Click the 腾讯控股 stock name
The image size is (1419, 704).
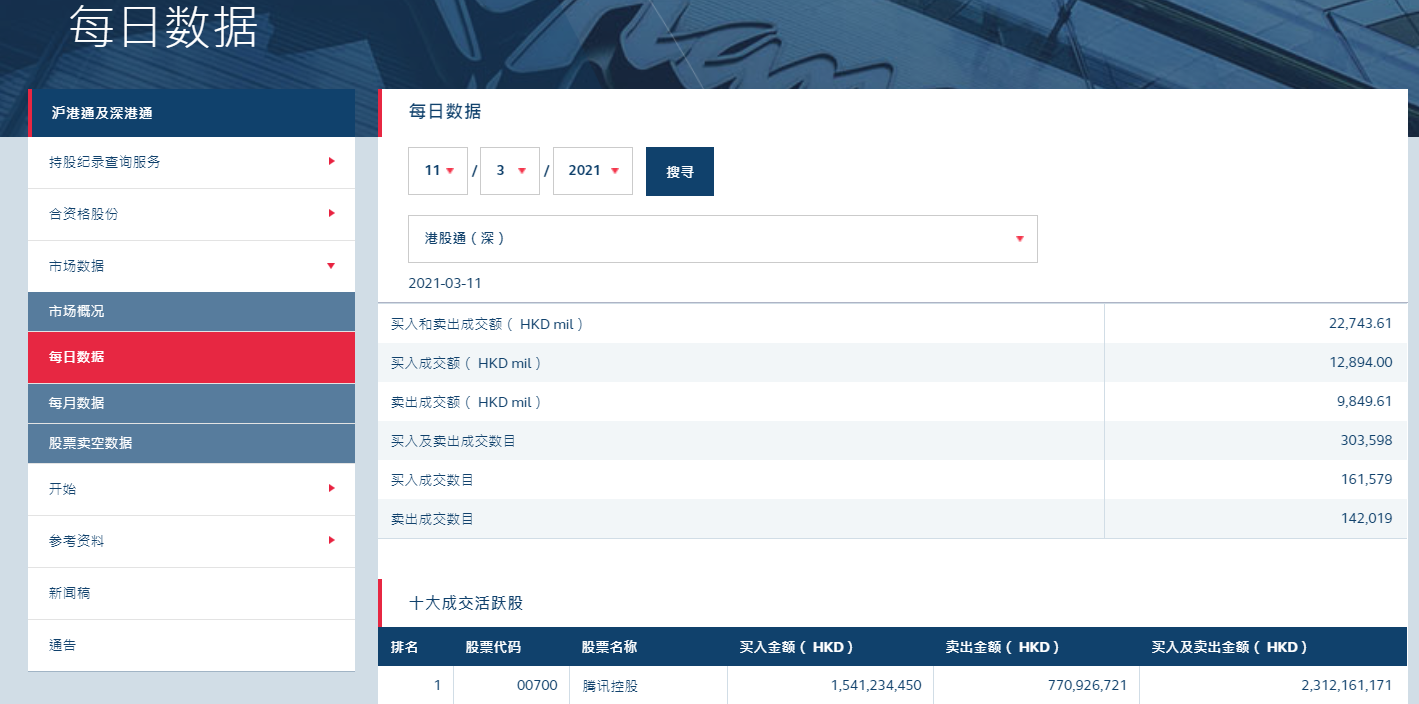pos(610,686)
